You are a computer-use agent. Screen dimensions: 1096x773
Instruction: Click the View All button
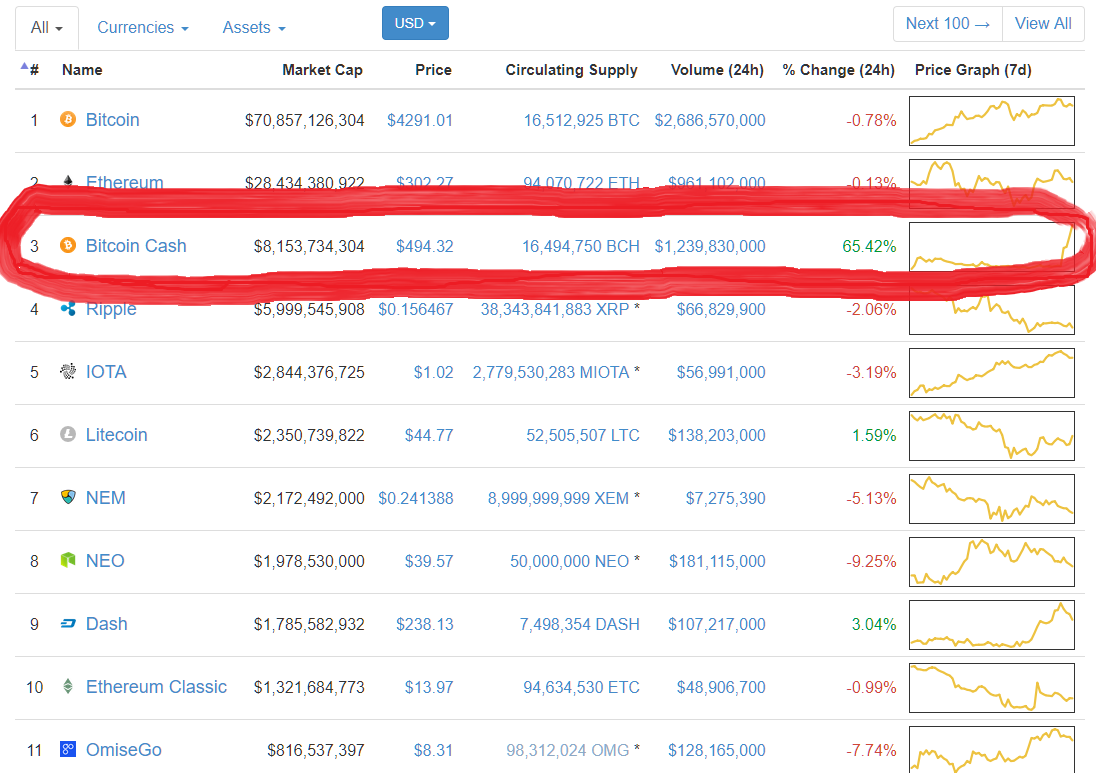point(1043,22)
